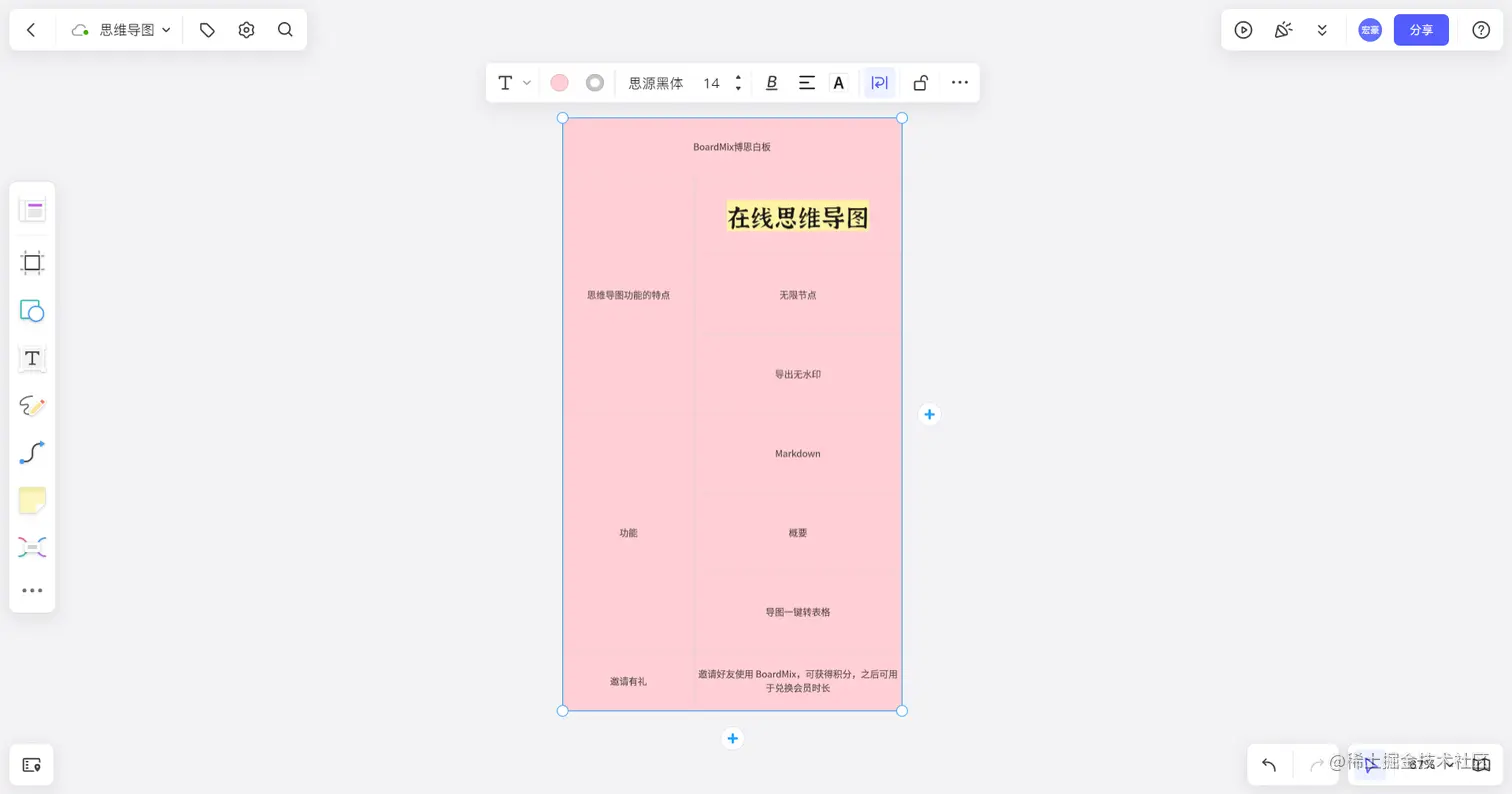The width and height of the screenshot is (1512, 794).
Task: Open the minimap icon at bottom-left
Action: pos(31,764)
